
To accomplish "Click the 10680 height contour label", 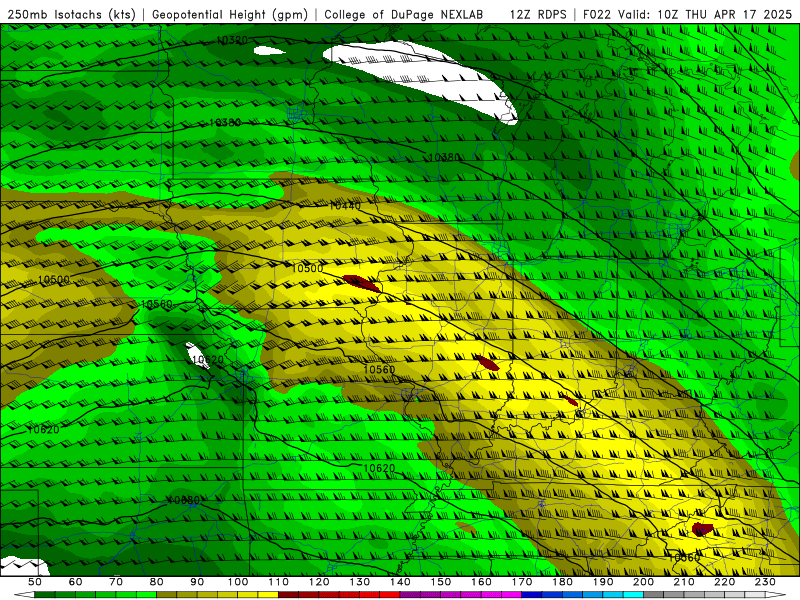I will pyautogui.click(x=184, y=501).
